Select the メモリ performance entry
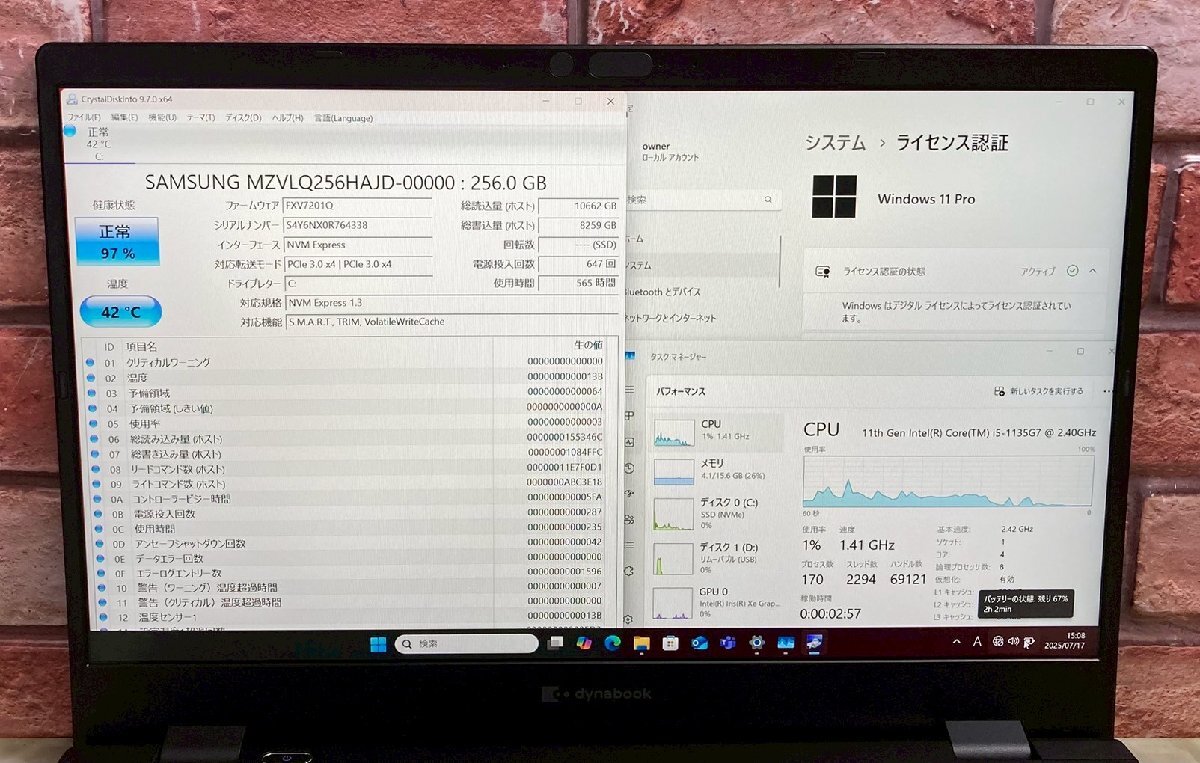This screenshot has height=763, width=1200. pyautogui.click(x=718, y=471)
